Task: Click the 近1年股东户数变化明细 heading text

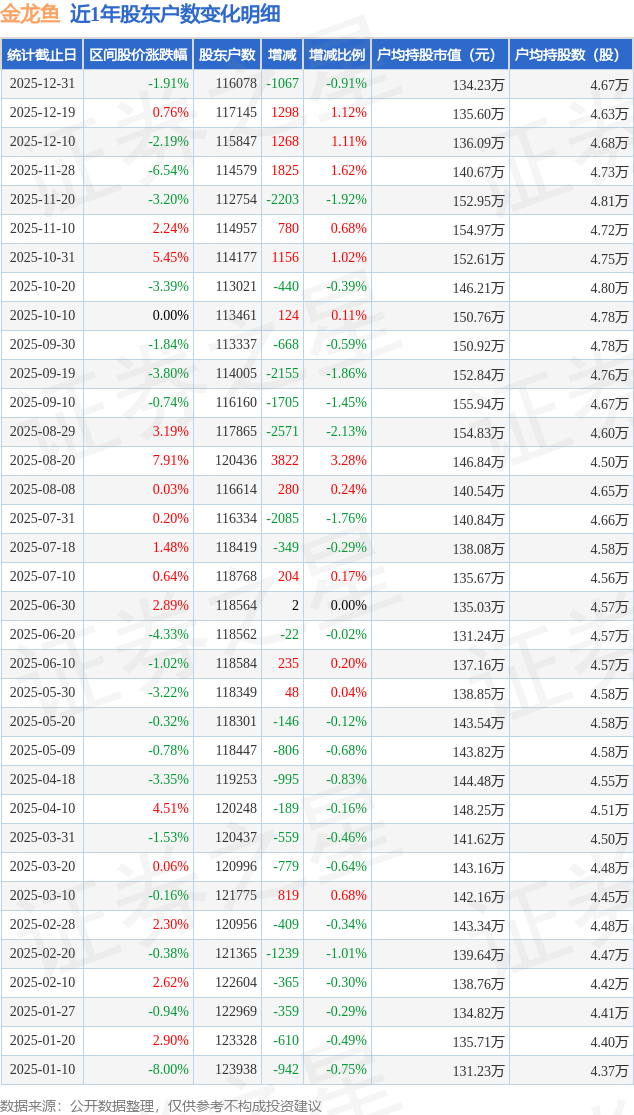Action: [175, 14]
